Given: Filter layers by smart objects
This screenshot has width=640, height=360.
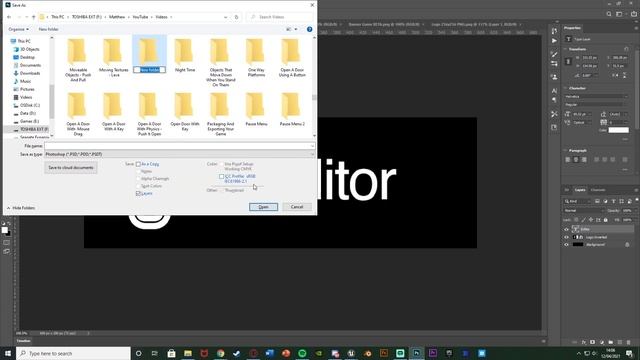Looking at the screenshot, I should click(629, 201).
